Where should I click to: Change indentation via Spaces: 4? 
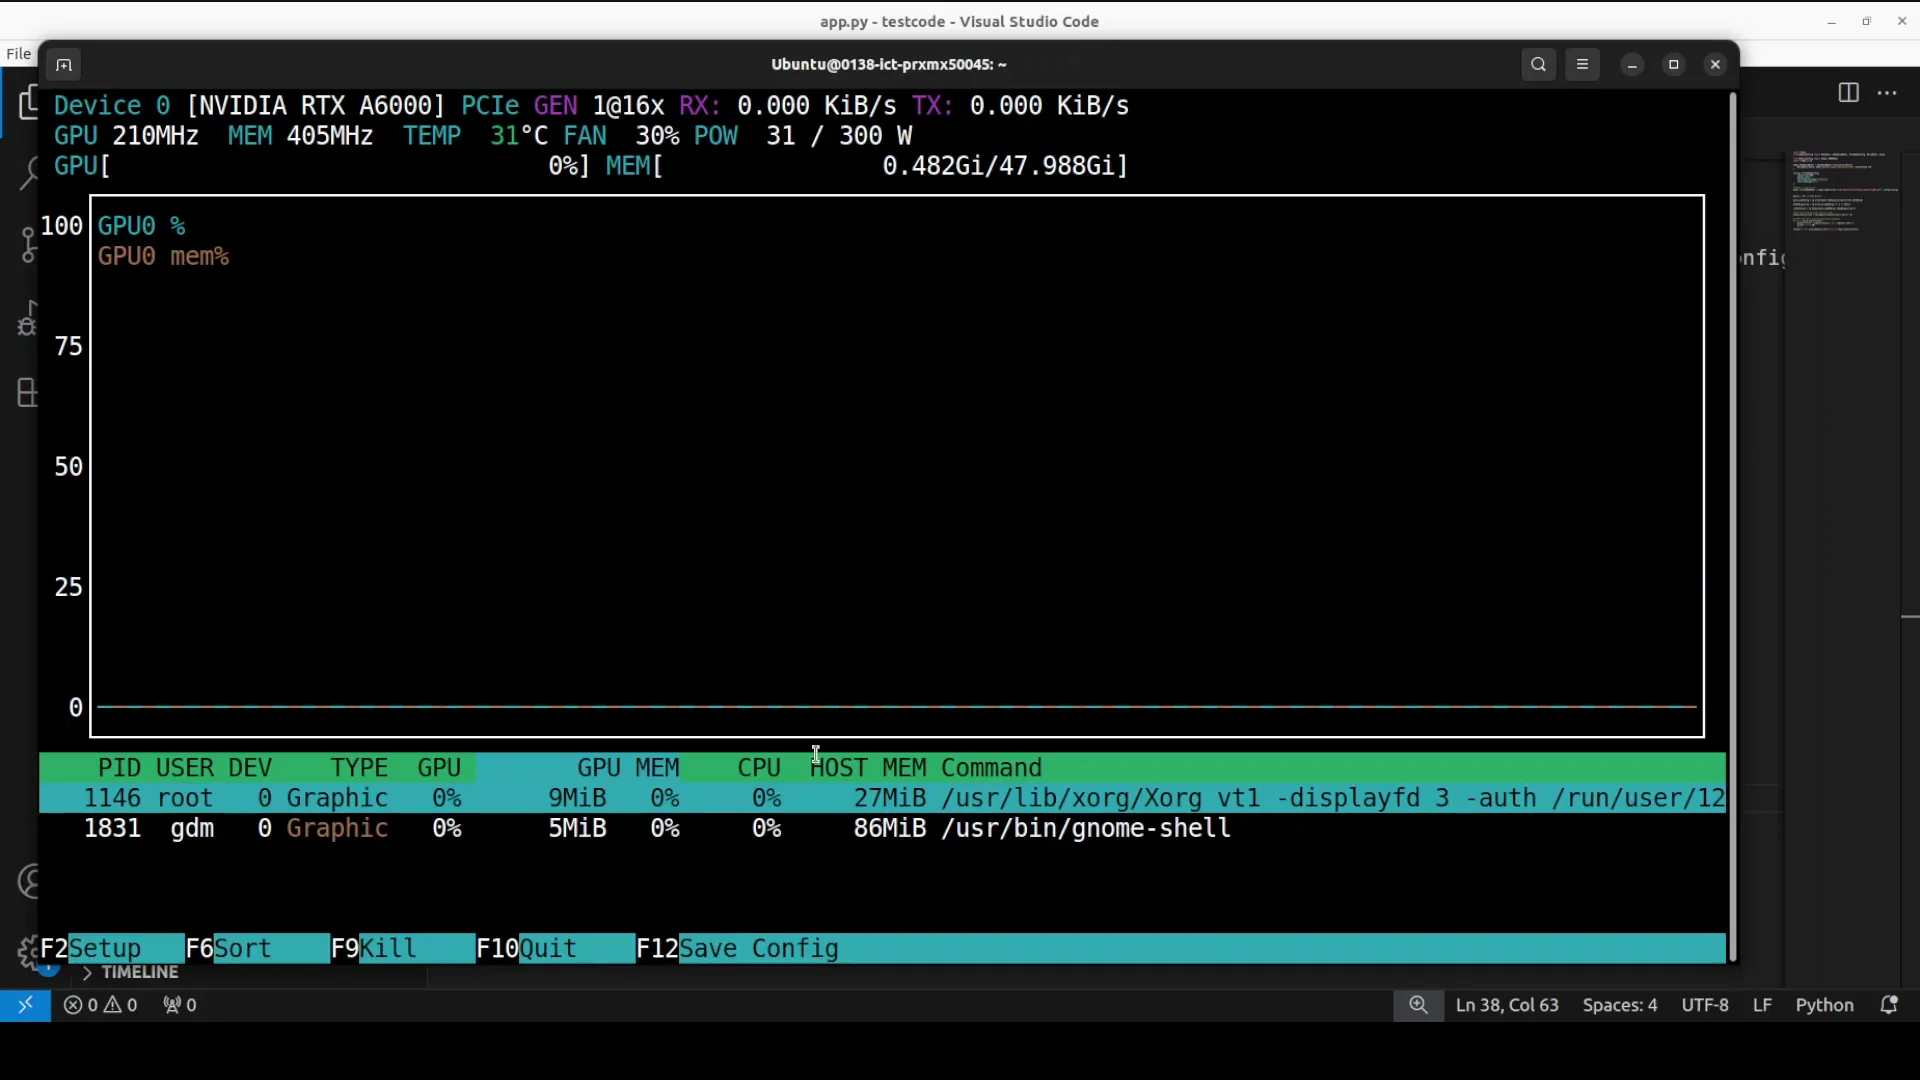tap(1619, 1005)
